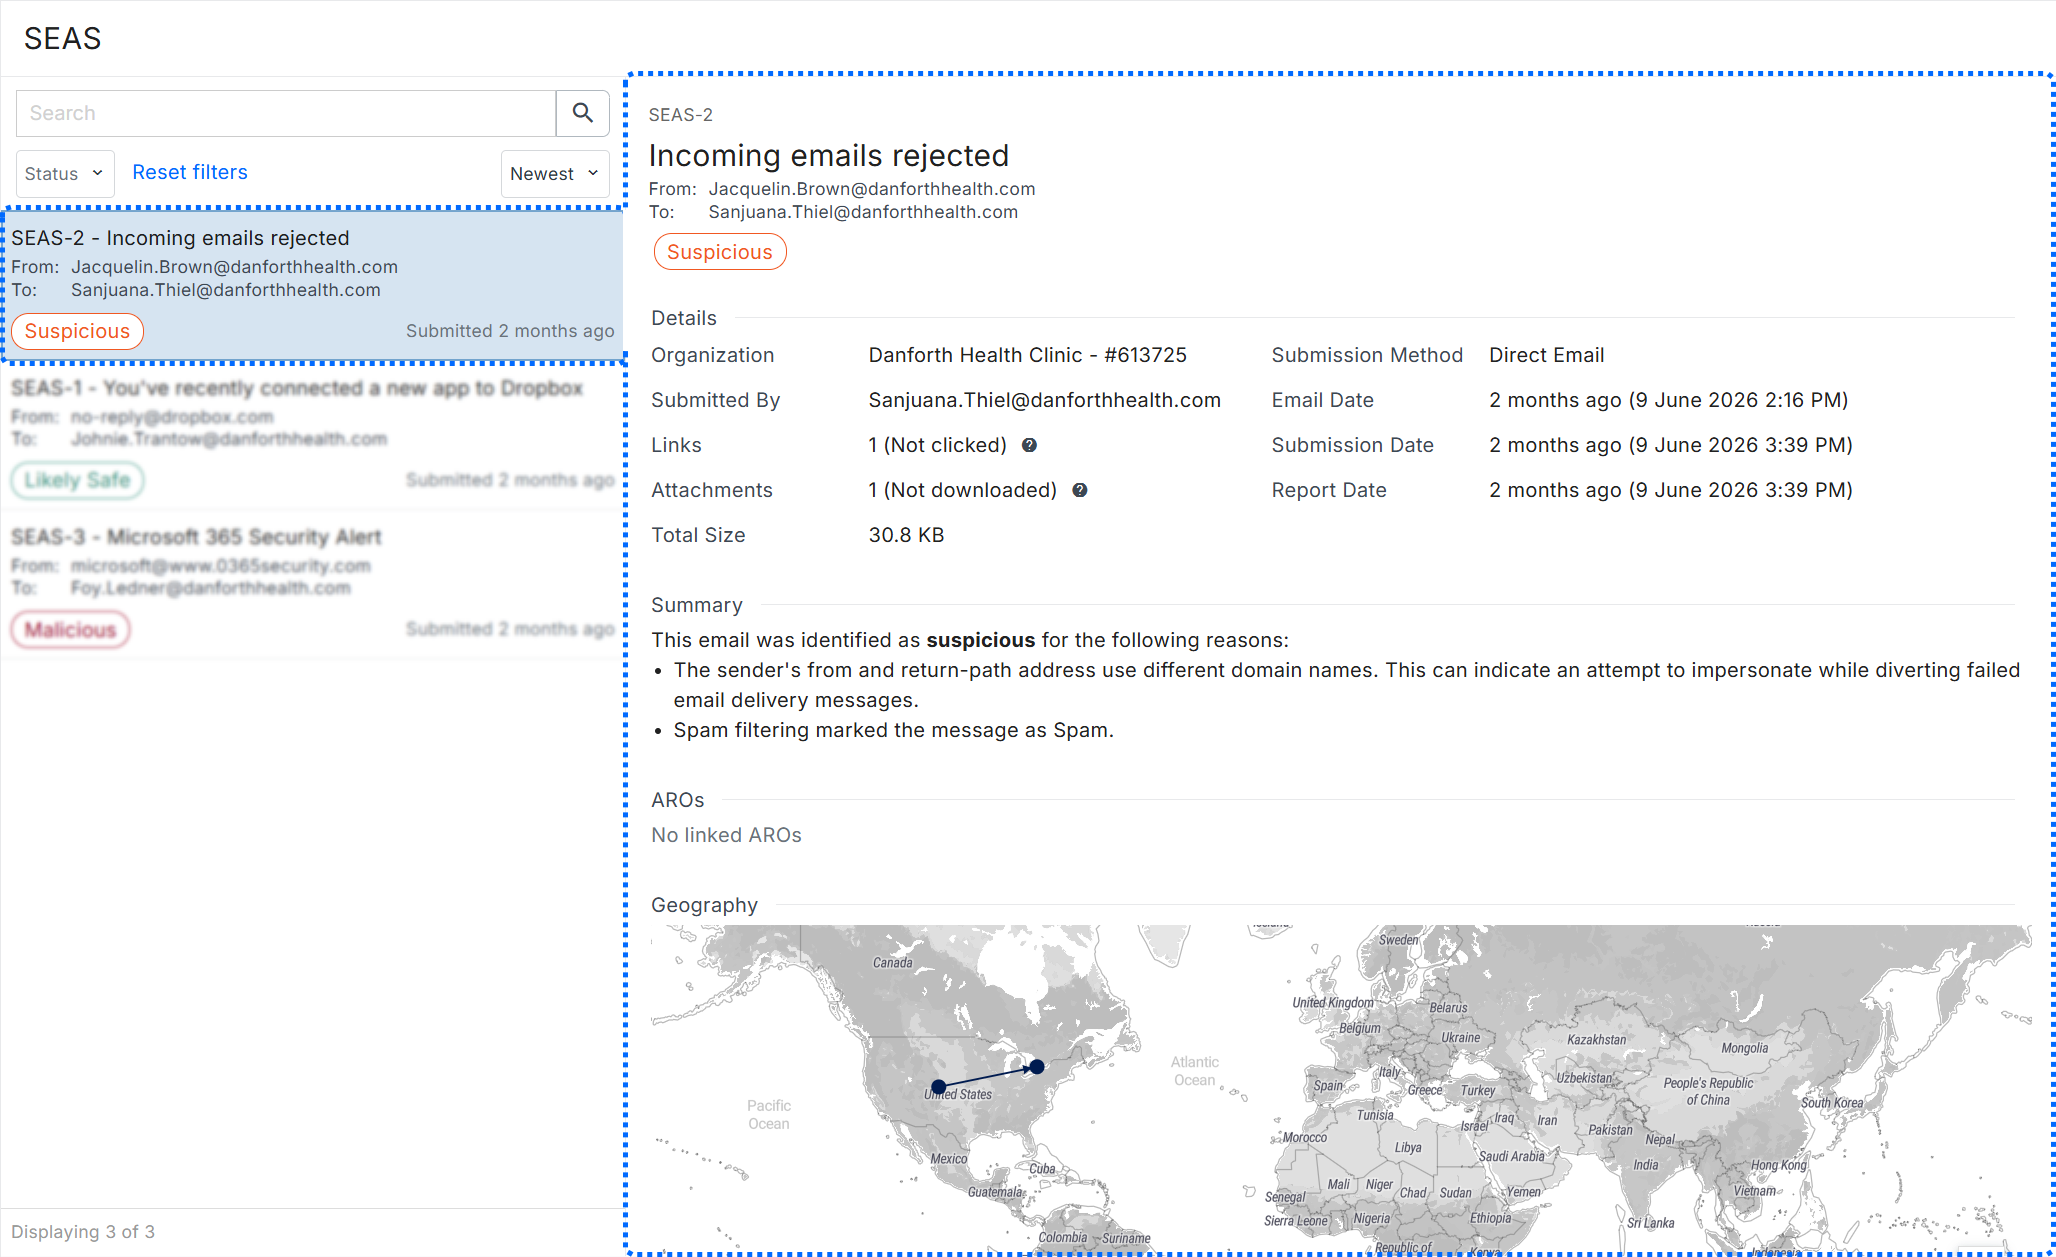Open the Newest sort dropdown

coord(555,173)
